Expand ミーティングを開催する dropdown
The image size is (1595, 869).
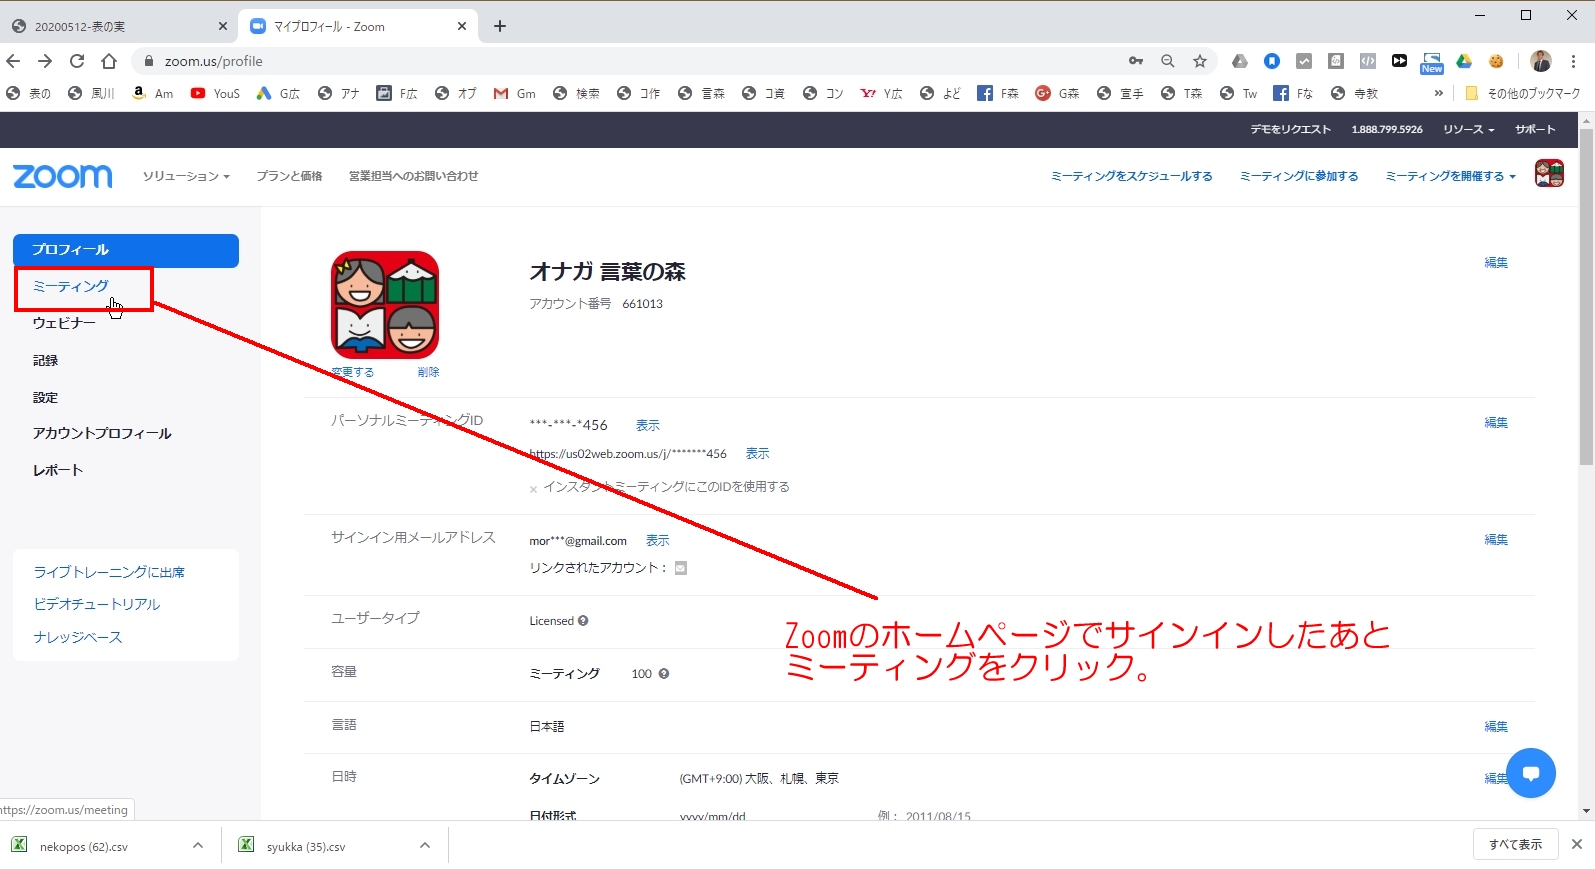[x=1450, y=176]
